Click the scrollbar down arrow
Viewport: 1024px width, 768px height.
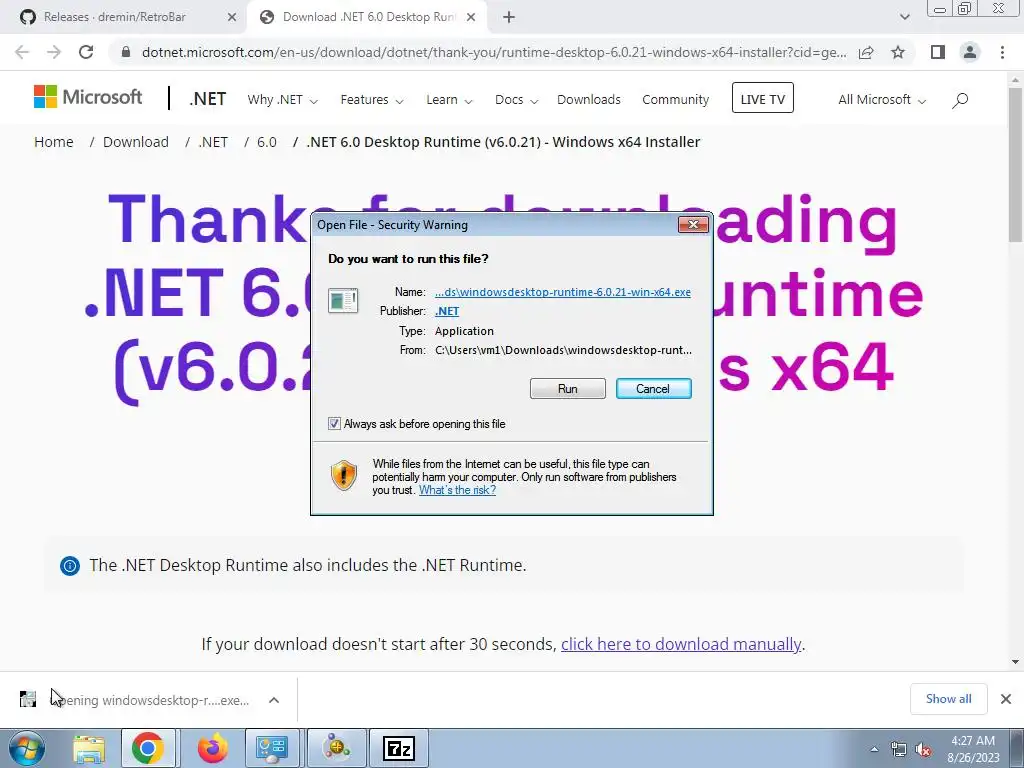1016,662
